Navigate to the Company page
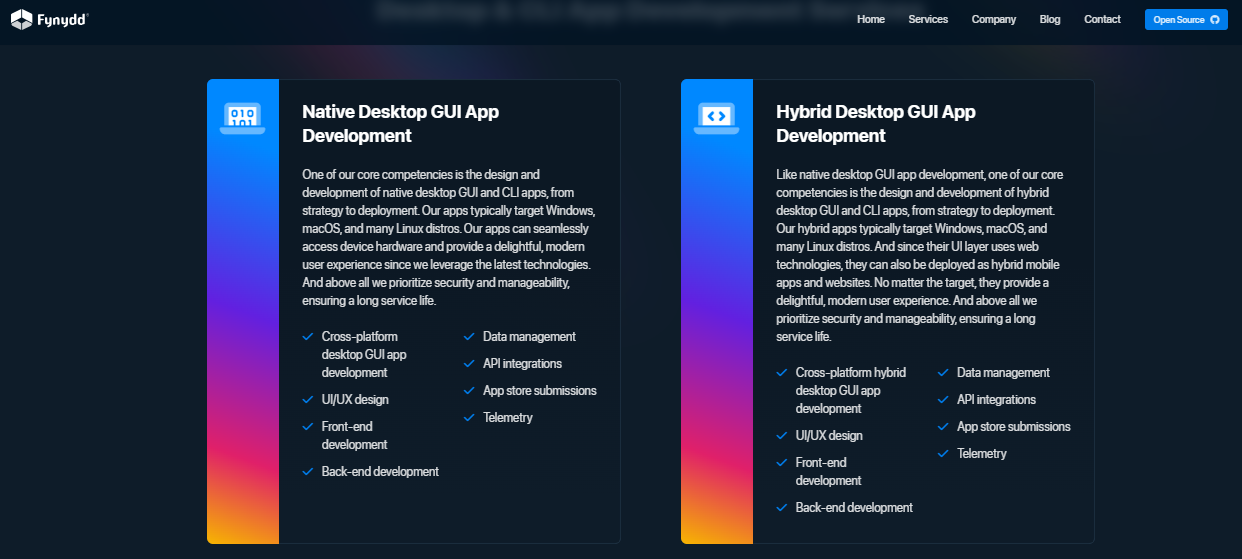Screen dimensions: 1242x559 click(993, 19)
